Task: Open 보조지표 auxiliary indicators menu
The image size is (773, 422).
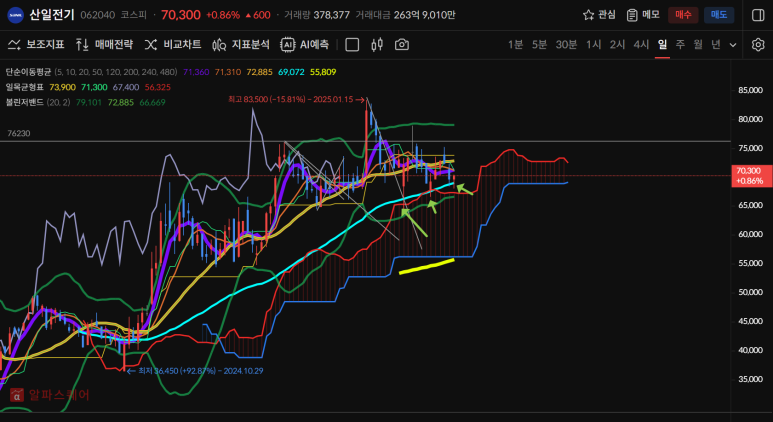Action: coord(36,45)
